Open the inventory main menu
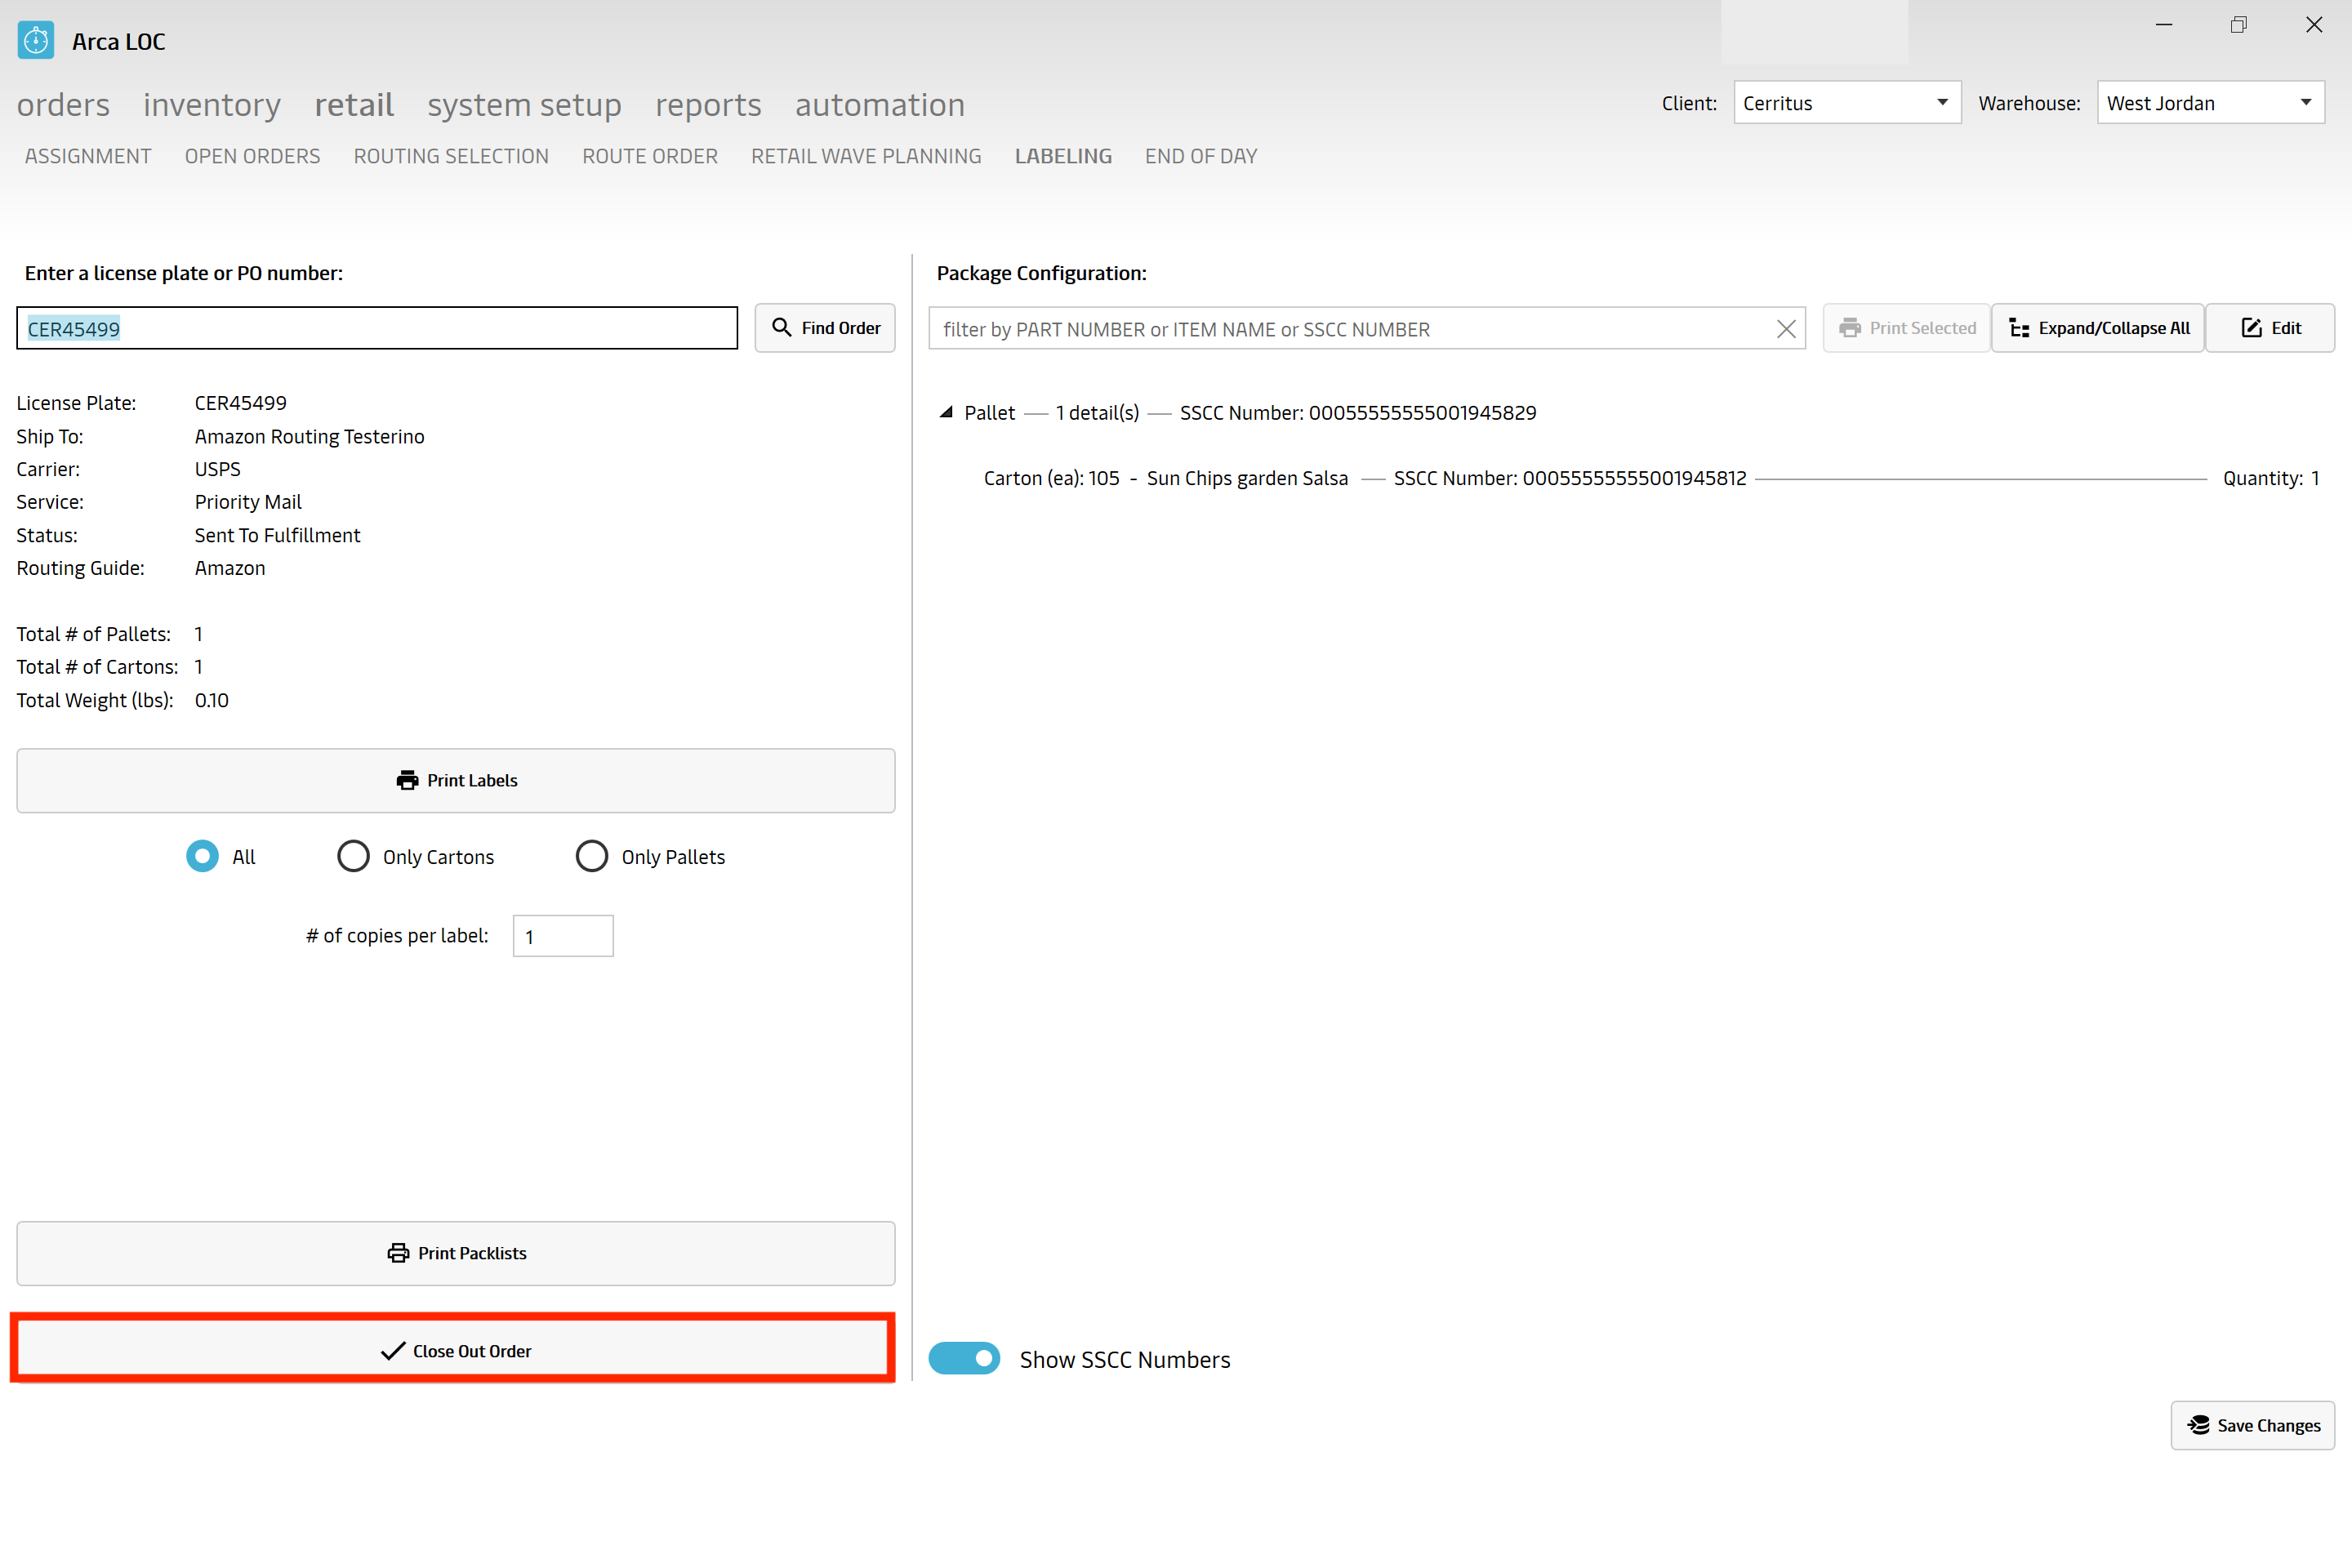Screen dimensions: 2352x1568 212,105
